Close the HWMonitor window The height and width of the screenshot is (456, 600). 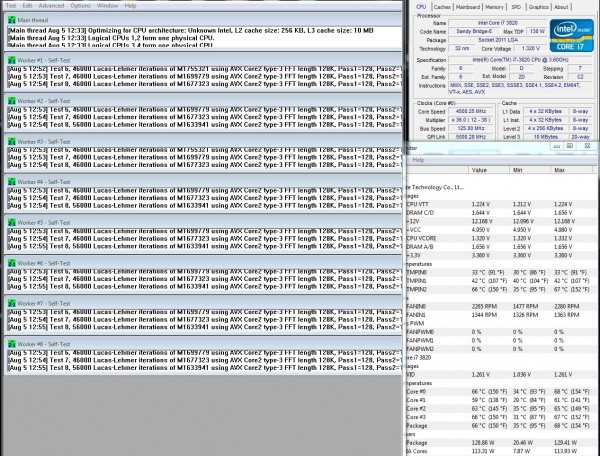tap(587, 147)
